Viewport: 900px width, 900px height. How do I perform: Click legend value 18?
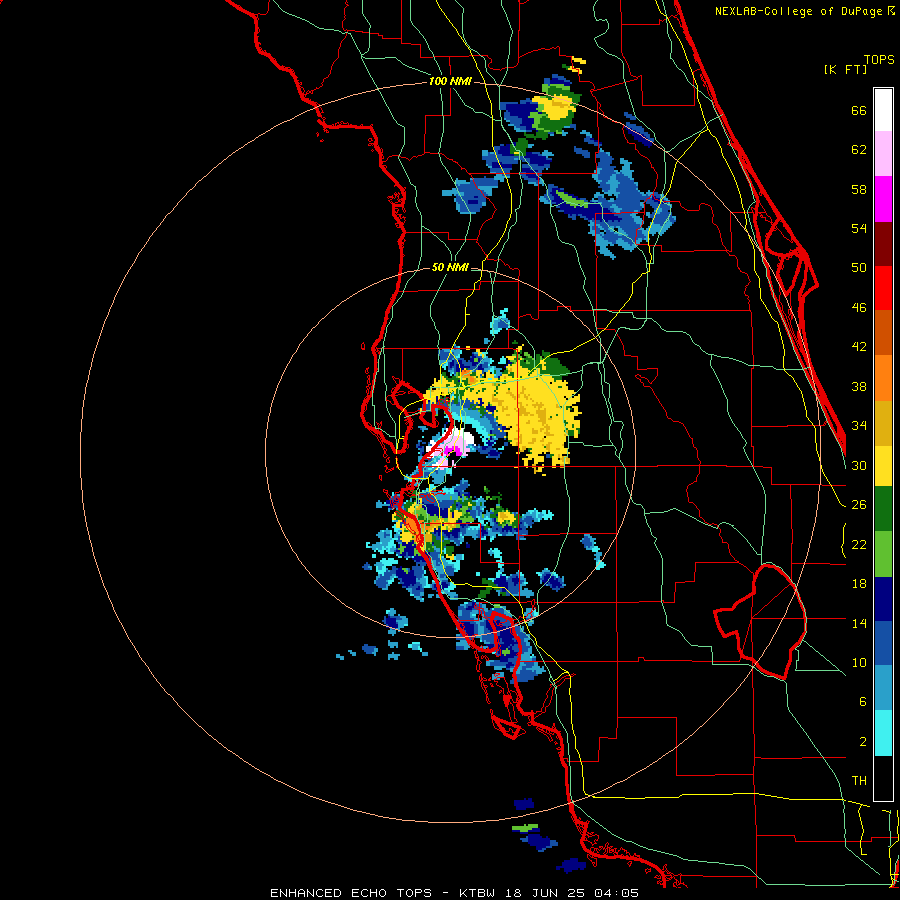[859, 584]
